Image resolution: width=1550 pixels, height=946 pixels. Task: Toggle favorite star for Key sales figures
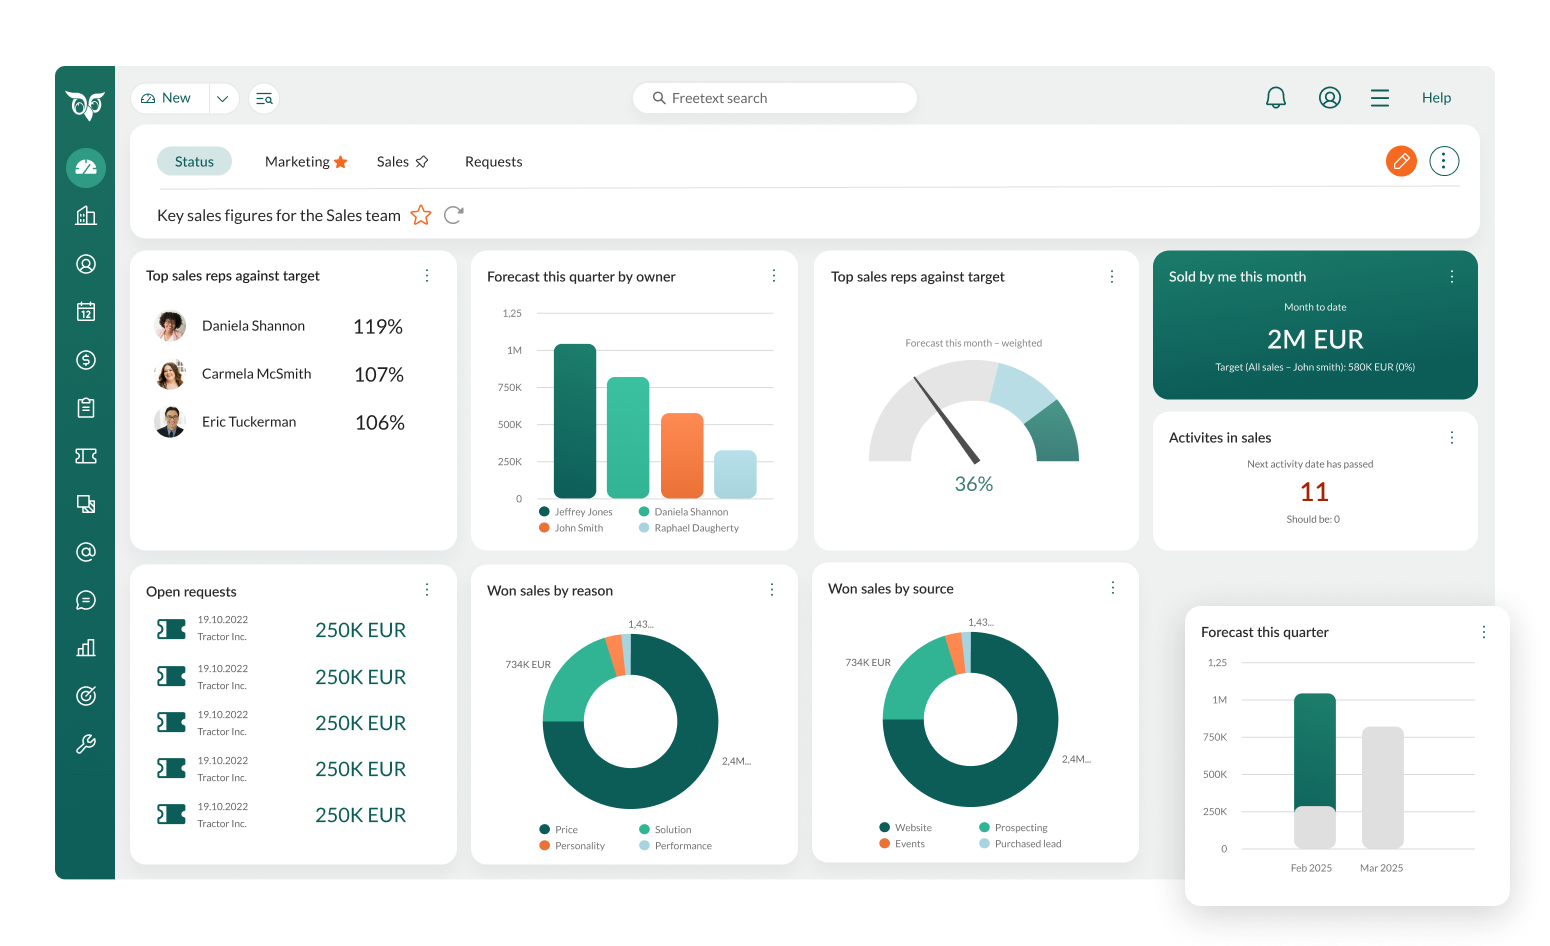pyautogui.click(x=421, y=215)
